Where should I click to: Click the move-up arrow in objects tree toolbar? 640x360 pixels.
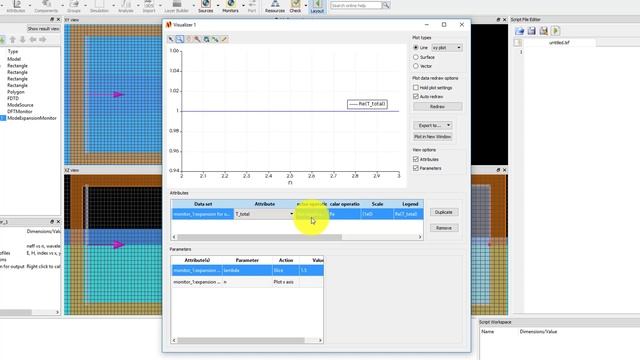pos(13,40)
